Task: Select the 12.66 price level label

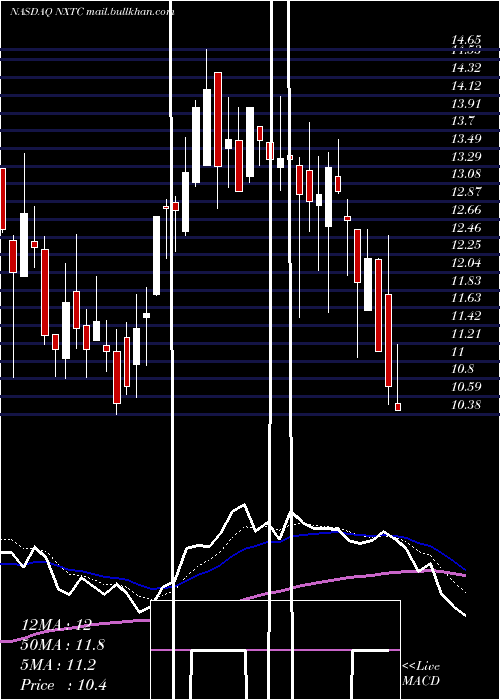Action: coord(466,210)
